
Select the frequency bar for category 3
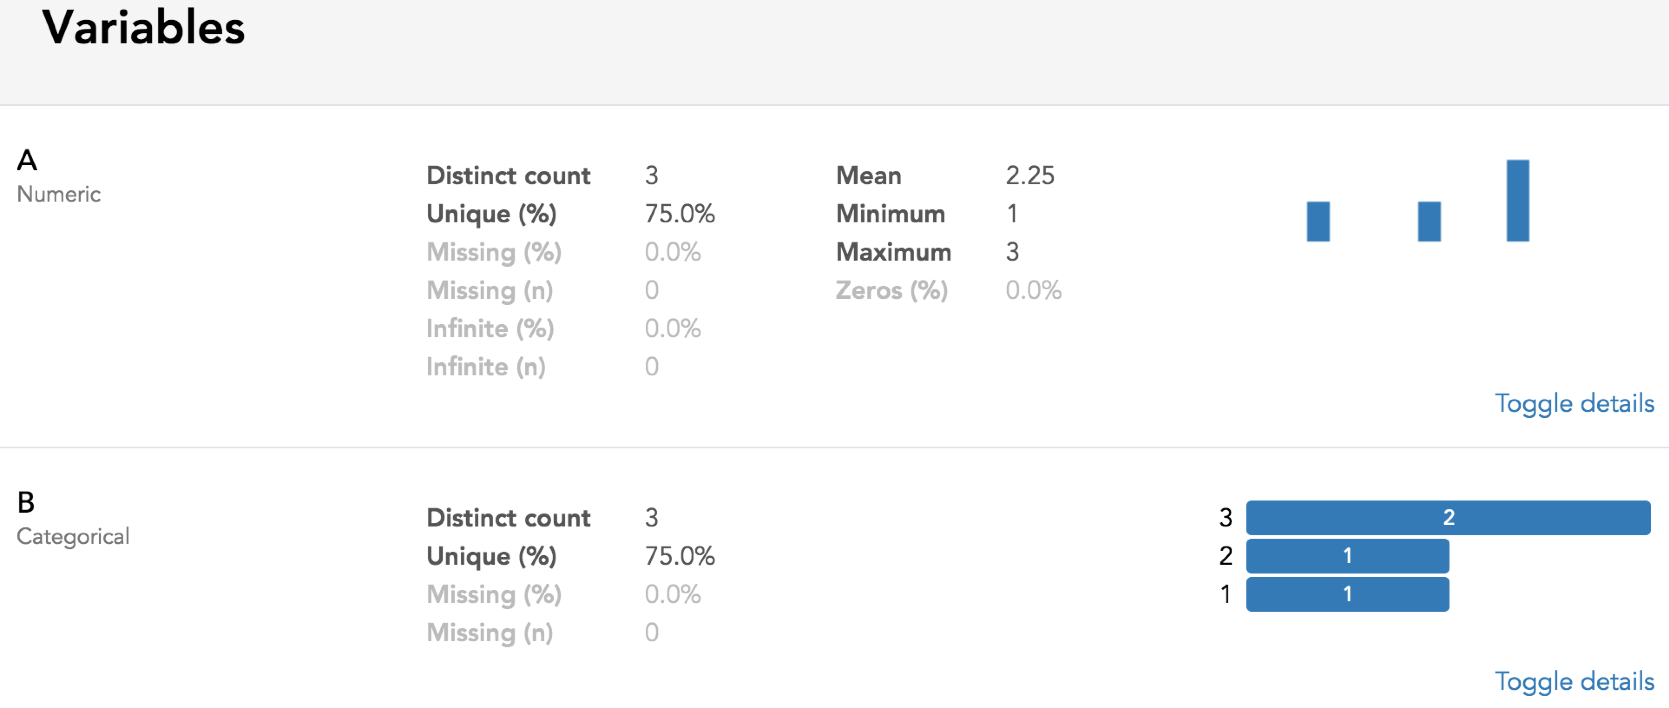[1448, 517]
